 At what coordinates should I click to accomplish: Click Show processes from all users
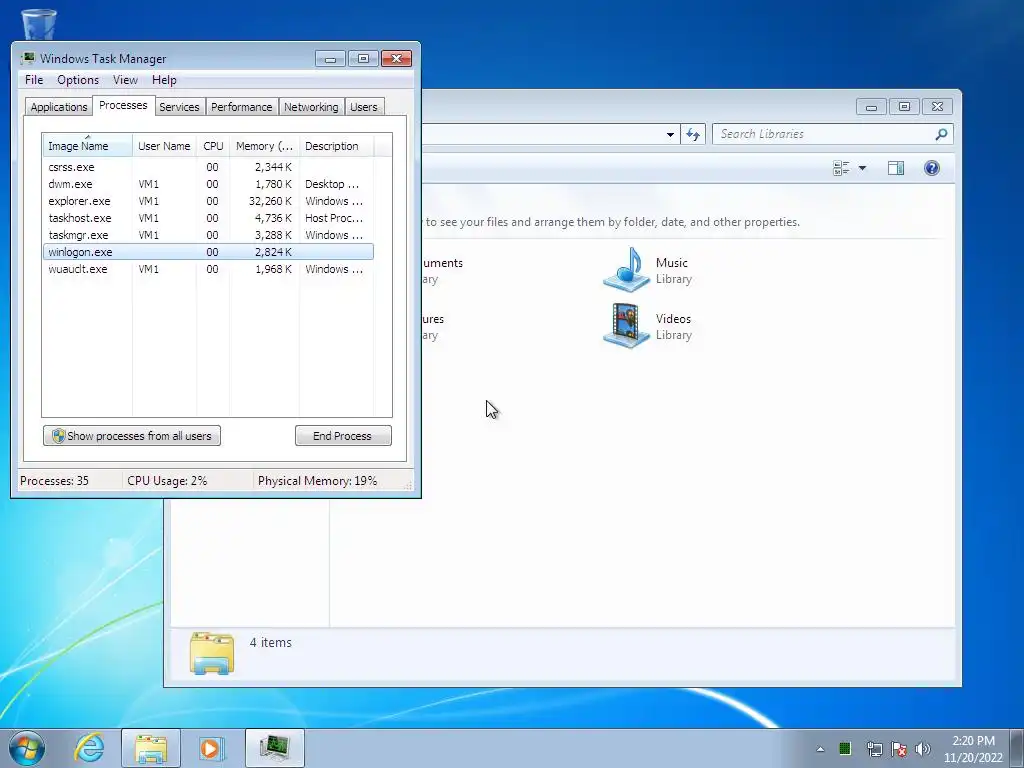tap(132, 436)
